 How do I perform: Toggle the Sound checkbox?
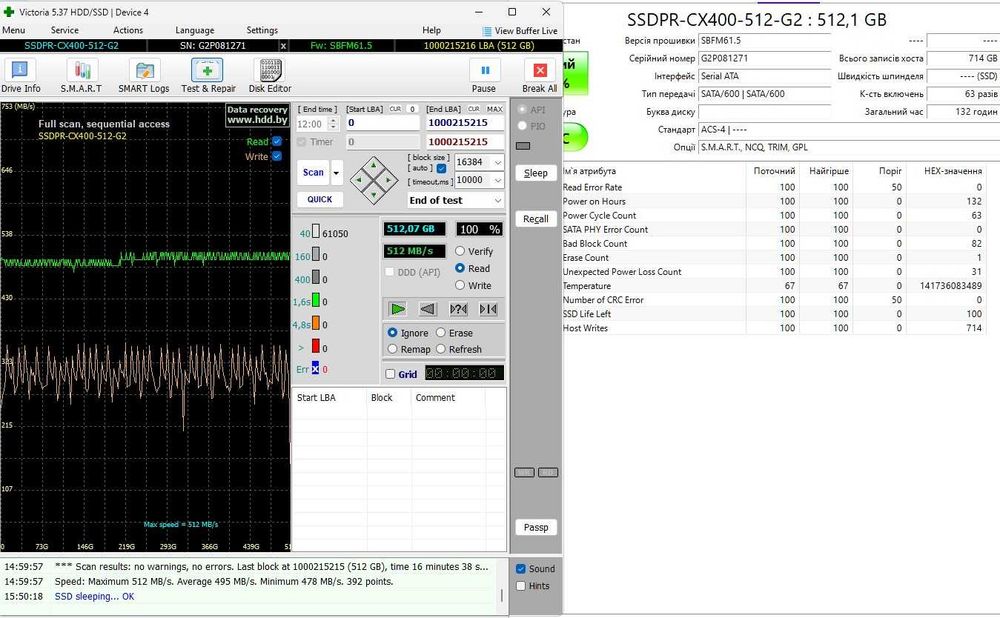pyautogui.click(x=520, y=569)
